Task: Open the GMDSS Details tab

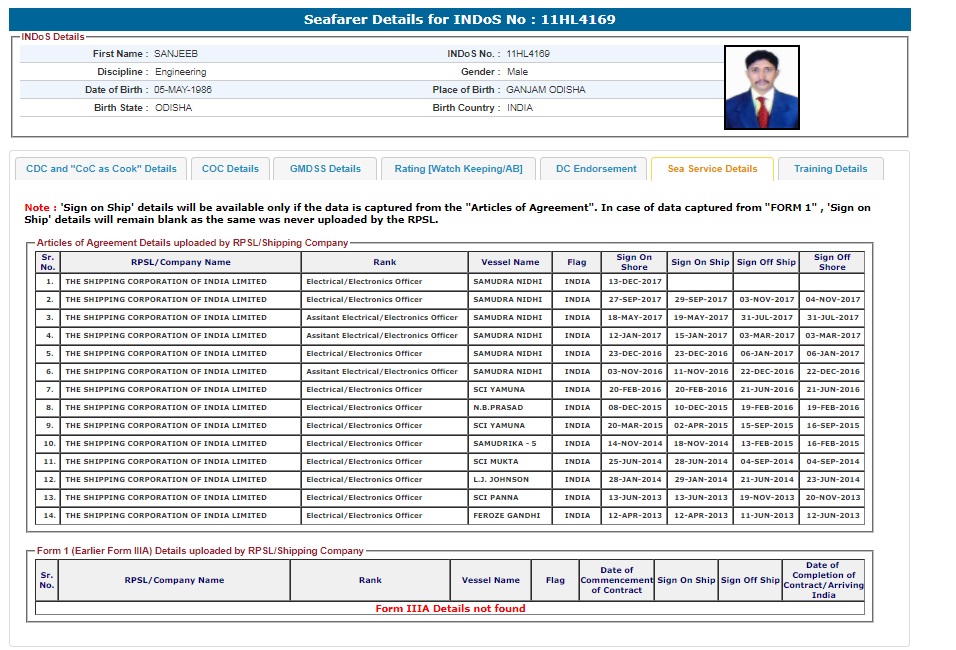Action: [325, 169]
